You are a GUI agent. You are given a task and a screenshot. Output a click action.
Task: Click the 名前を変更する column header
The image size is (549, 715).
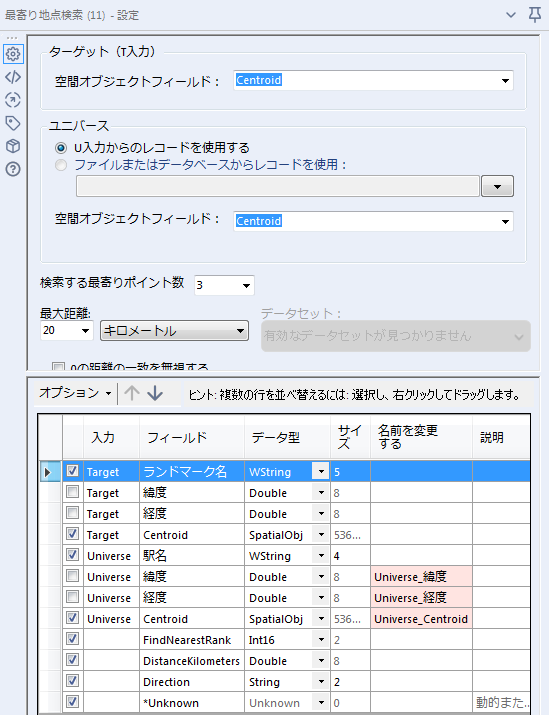click(421, 436)
